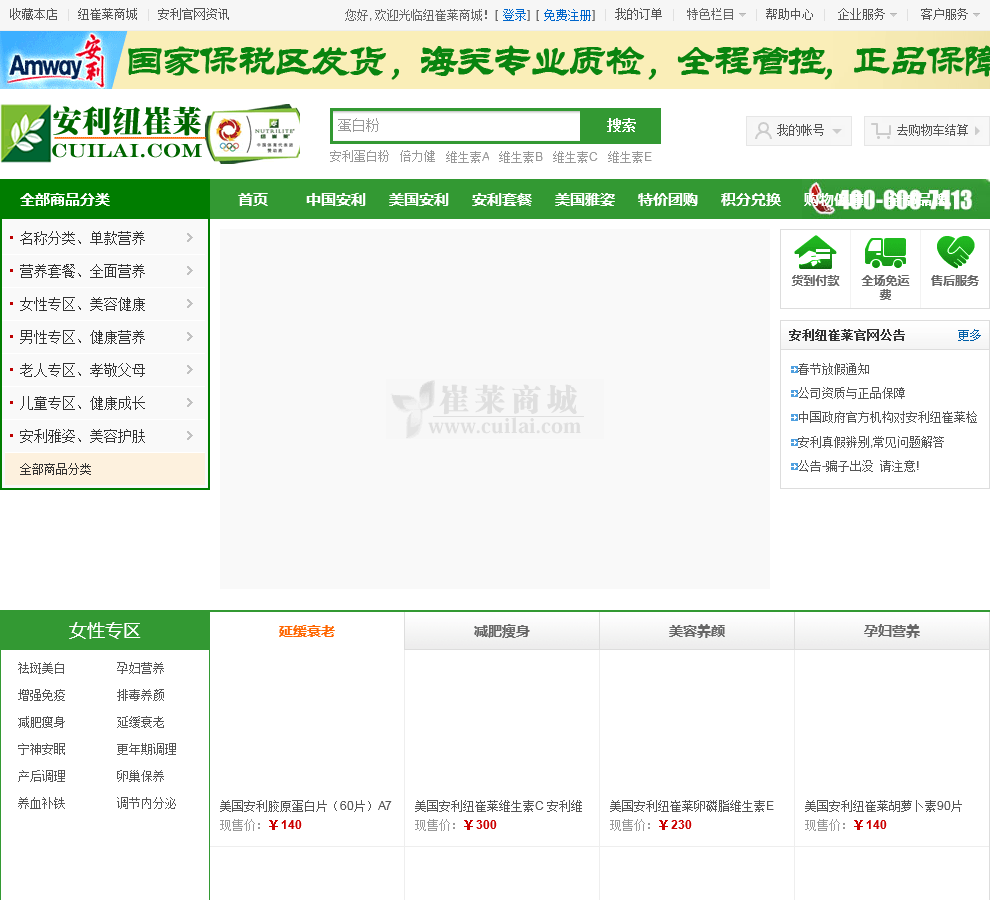
Task: Expand 儿童专区、健康成长 category
Action: 105,402
